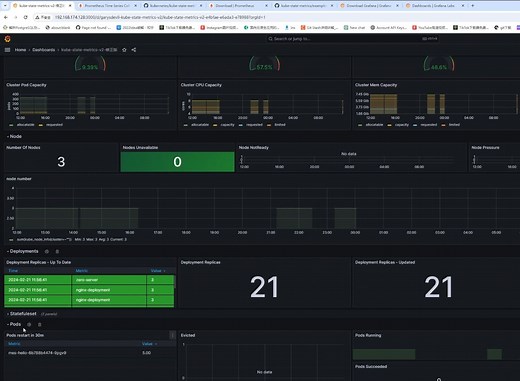Close the Prometheus Time Series browser tab
This screenshot has width=520, height=381.
tap(135, 6)
